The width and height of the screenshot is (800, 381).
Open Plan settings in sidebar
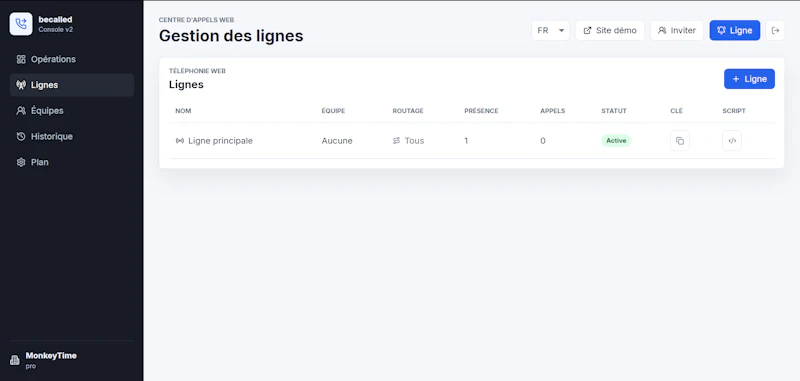[x=72, y=162]
